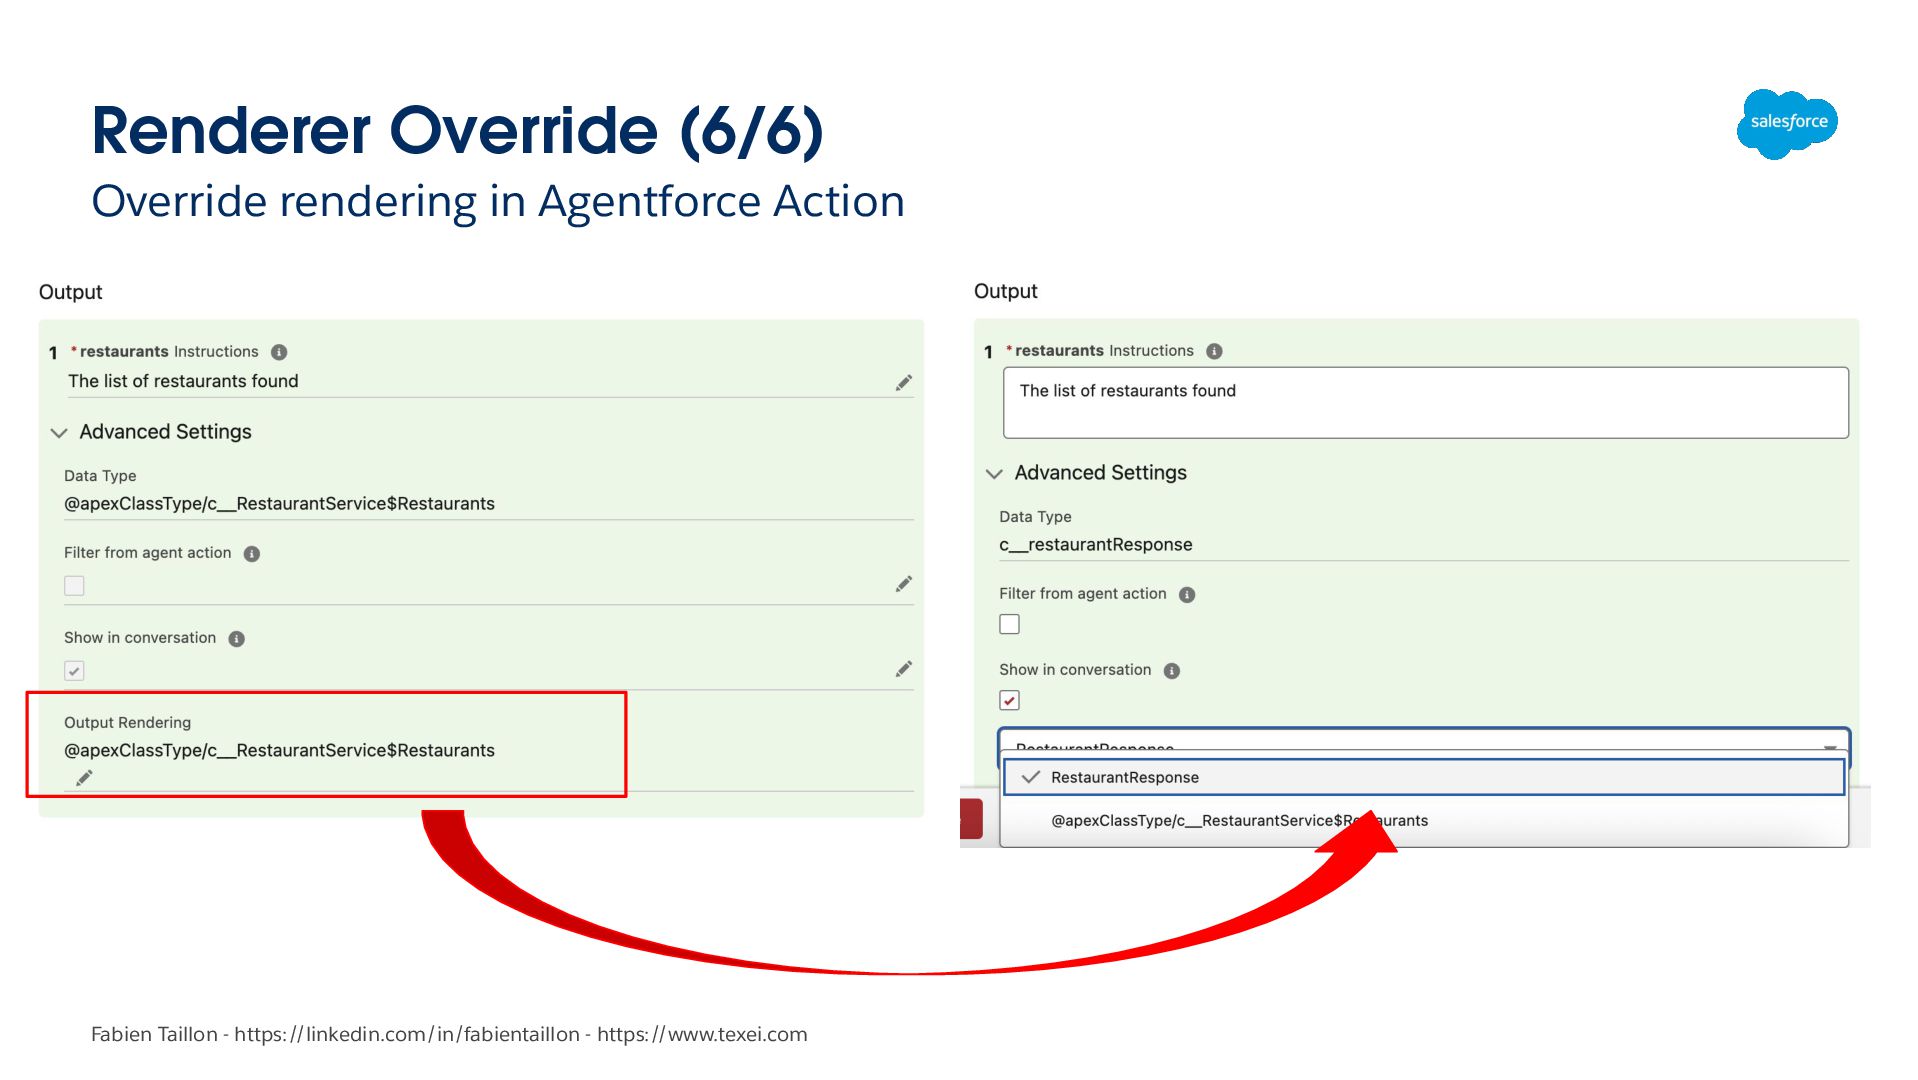Click right Data Type c__restaurantResponse value
The height and width of the screenshot is (1080, 1918).
tap(1095, 545)
